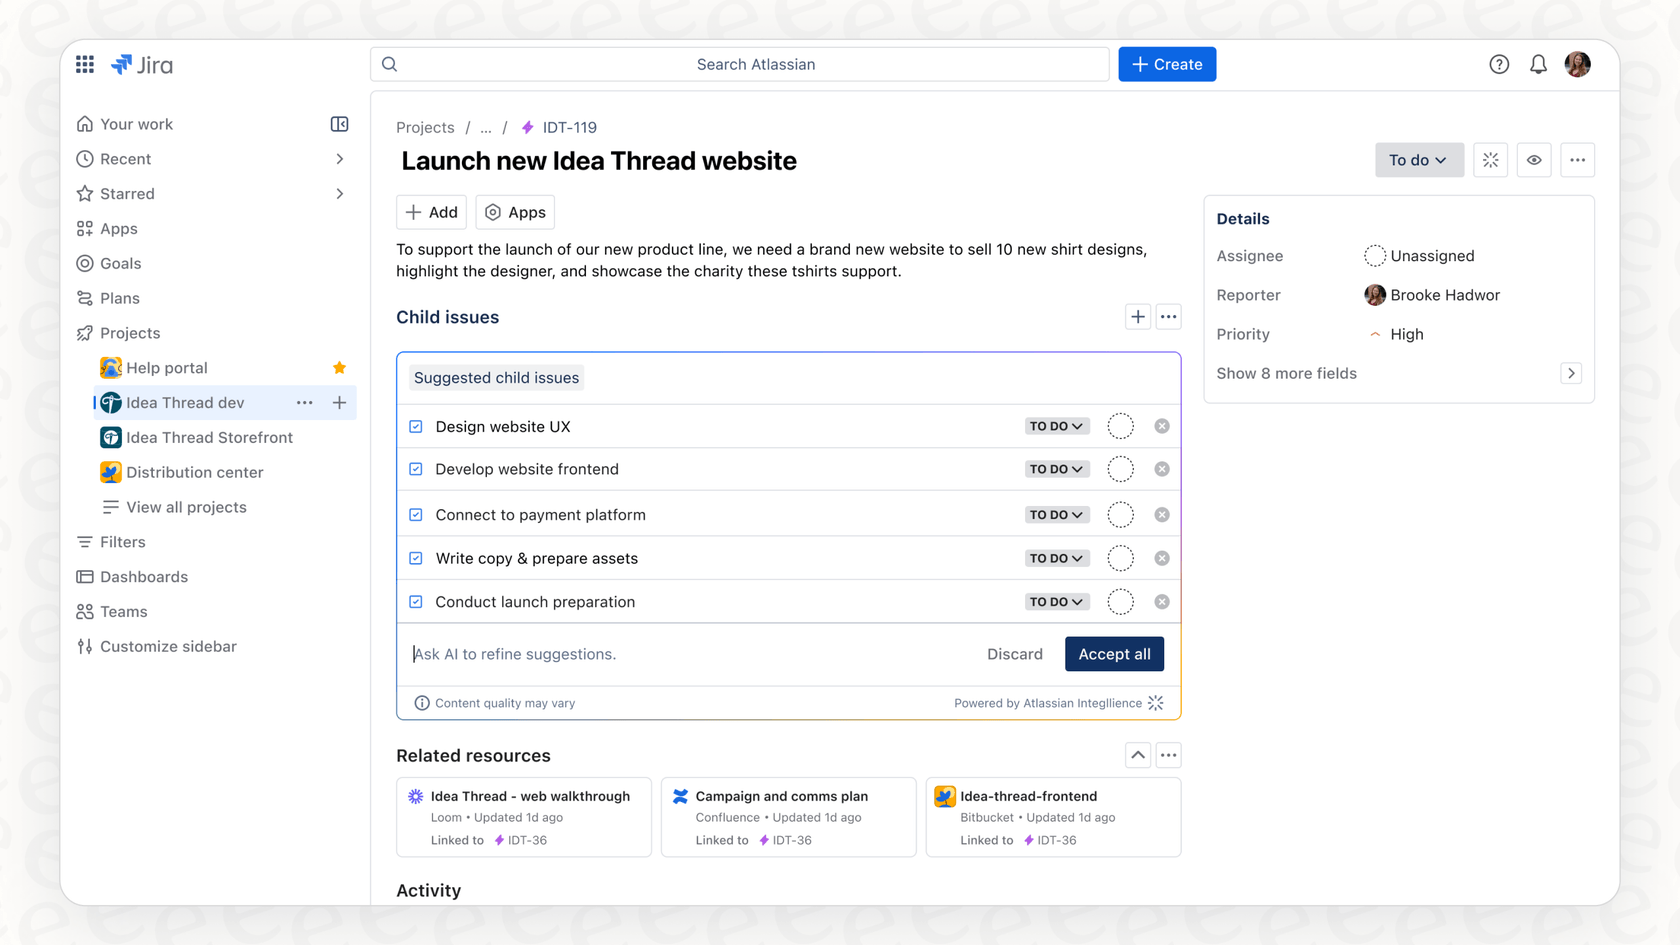Open the To do status dropdown
1680x945 pixels.
1418,160
